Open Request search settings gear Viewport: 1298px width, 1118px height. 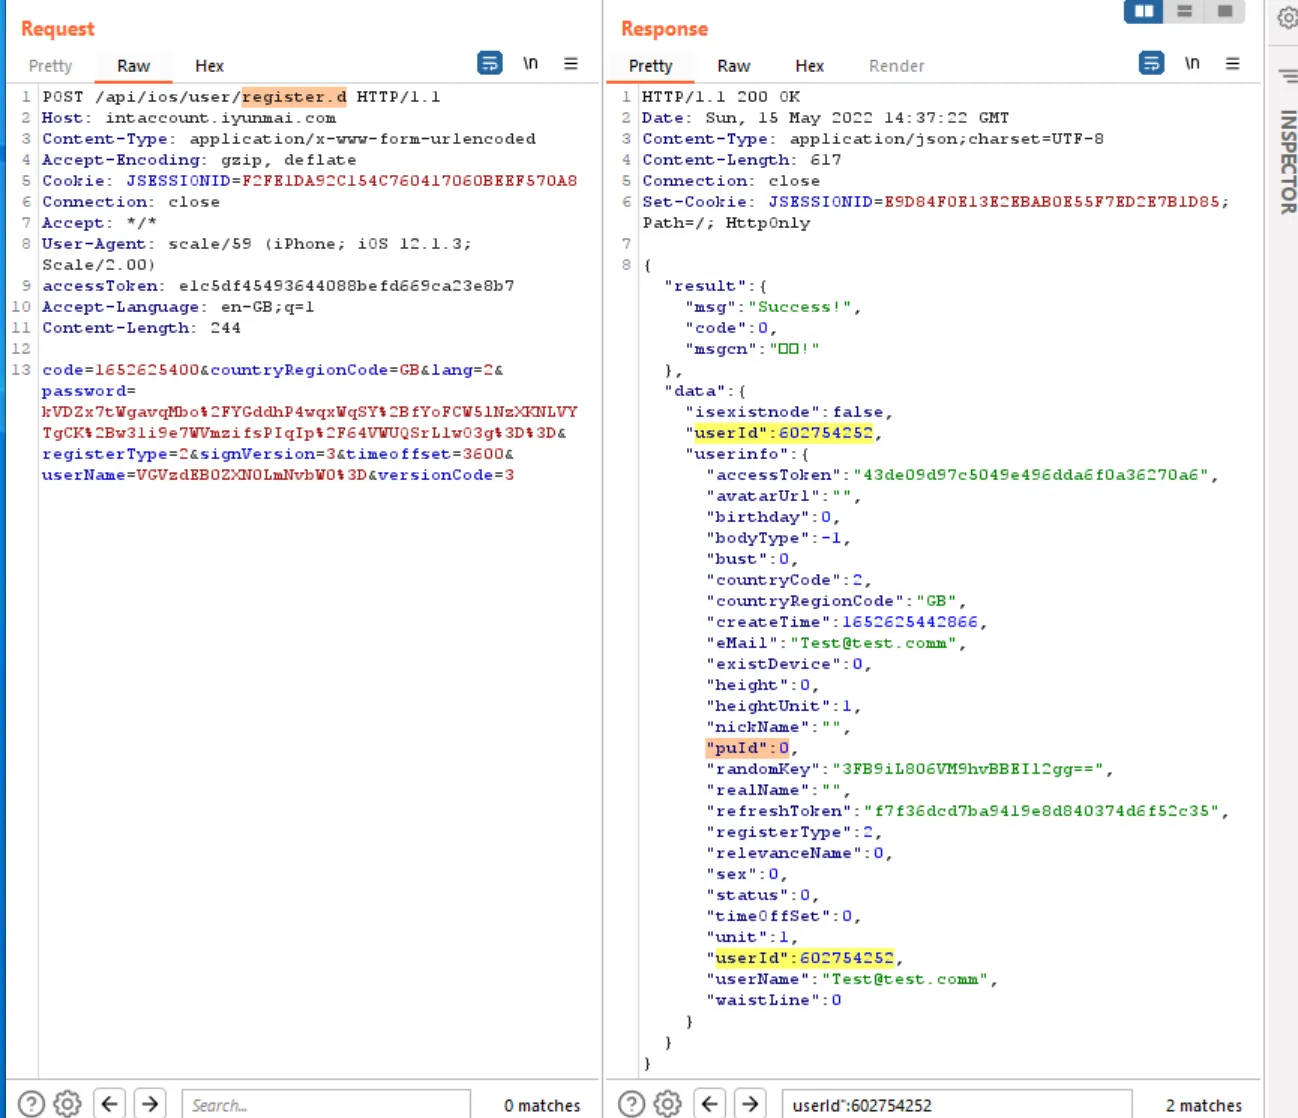[x=67, y=1104]
